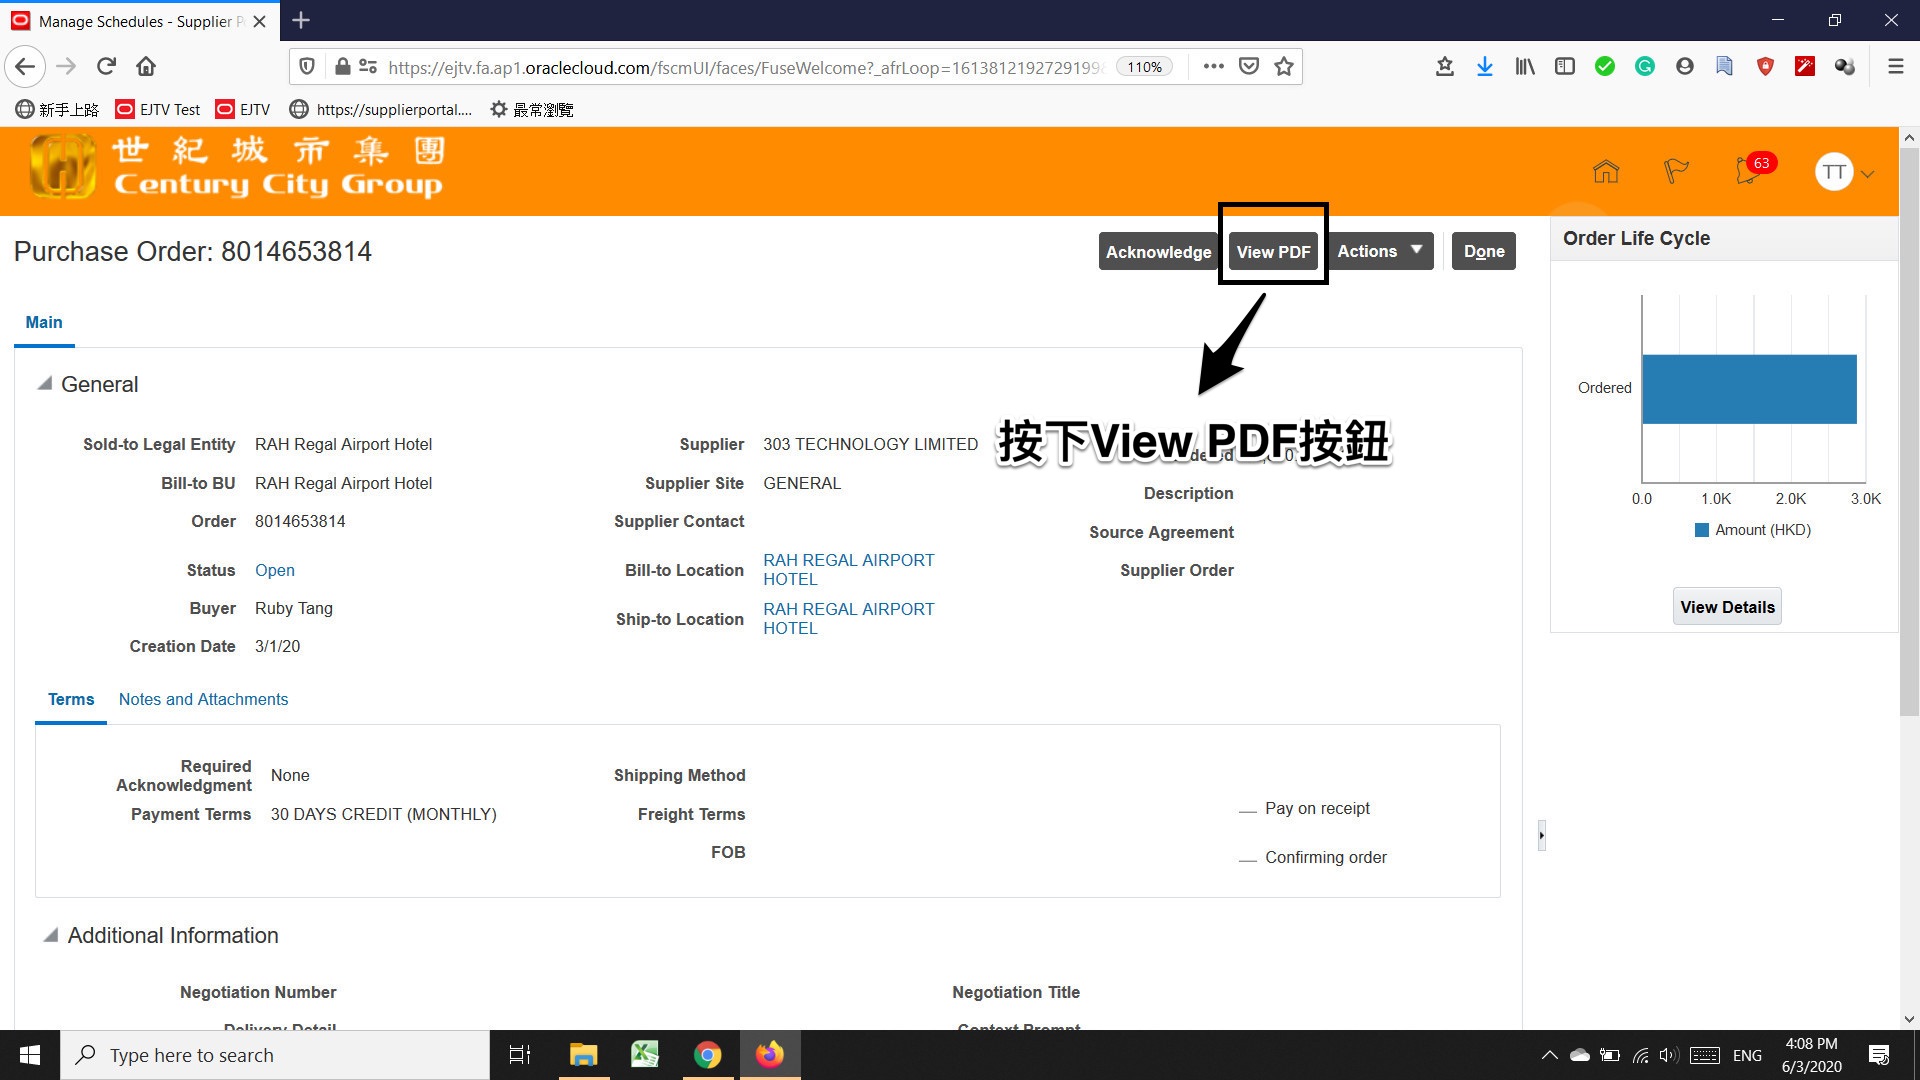Open the Firefox account icon
Screen dimensions: 1920x1080
(x=1685, y=67)
